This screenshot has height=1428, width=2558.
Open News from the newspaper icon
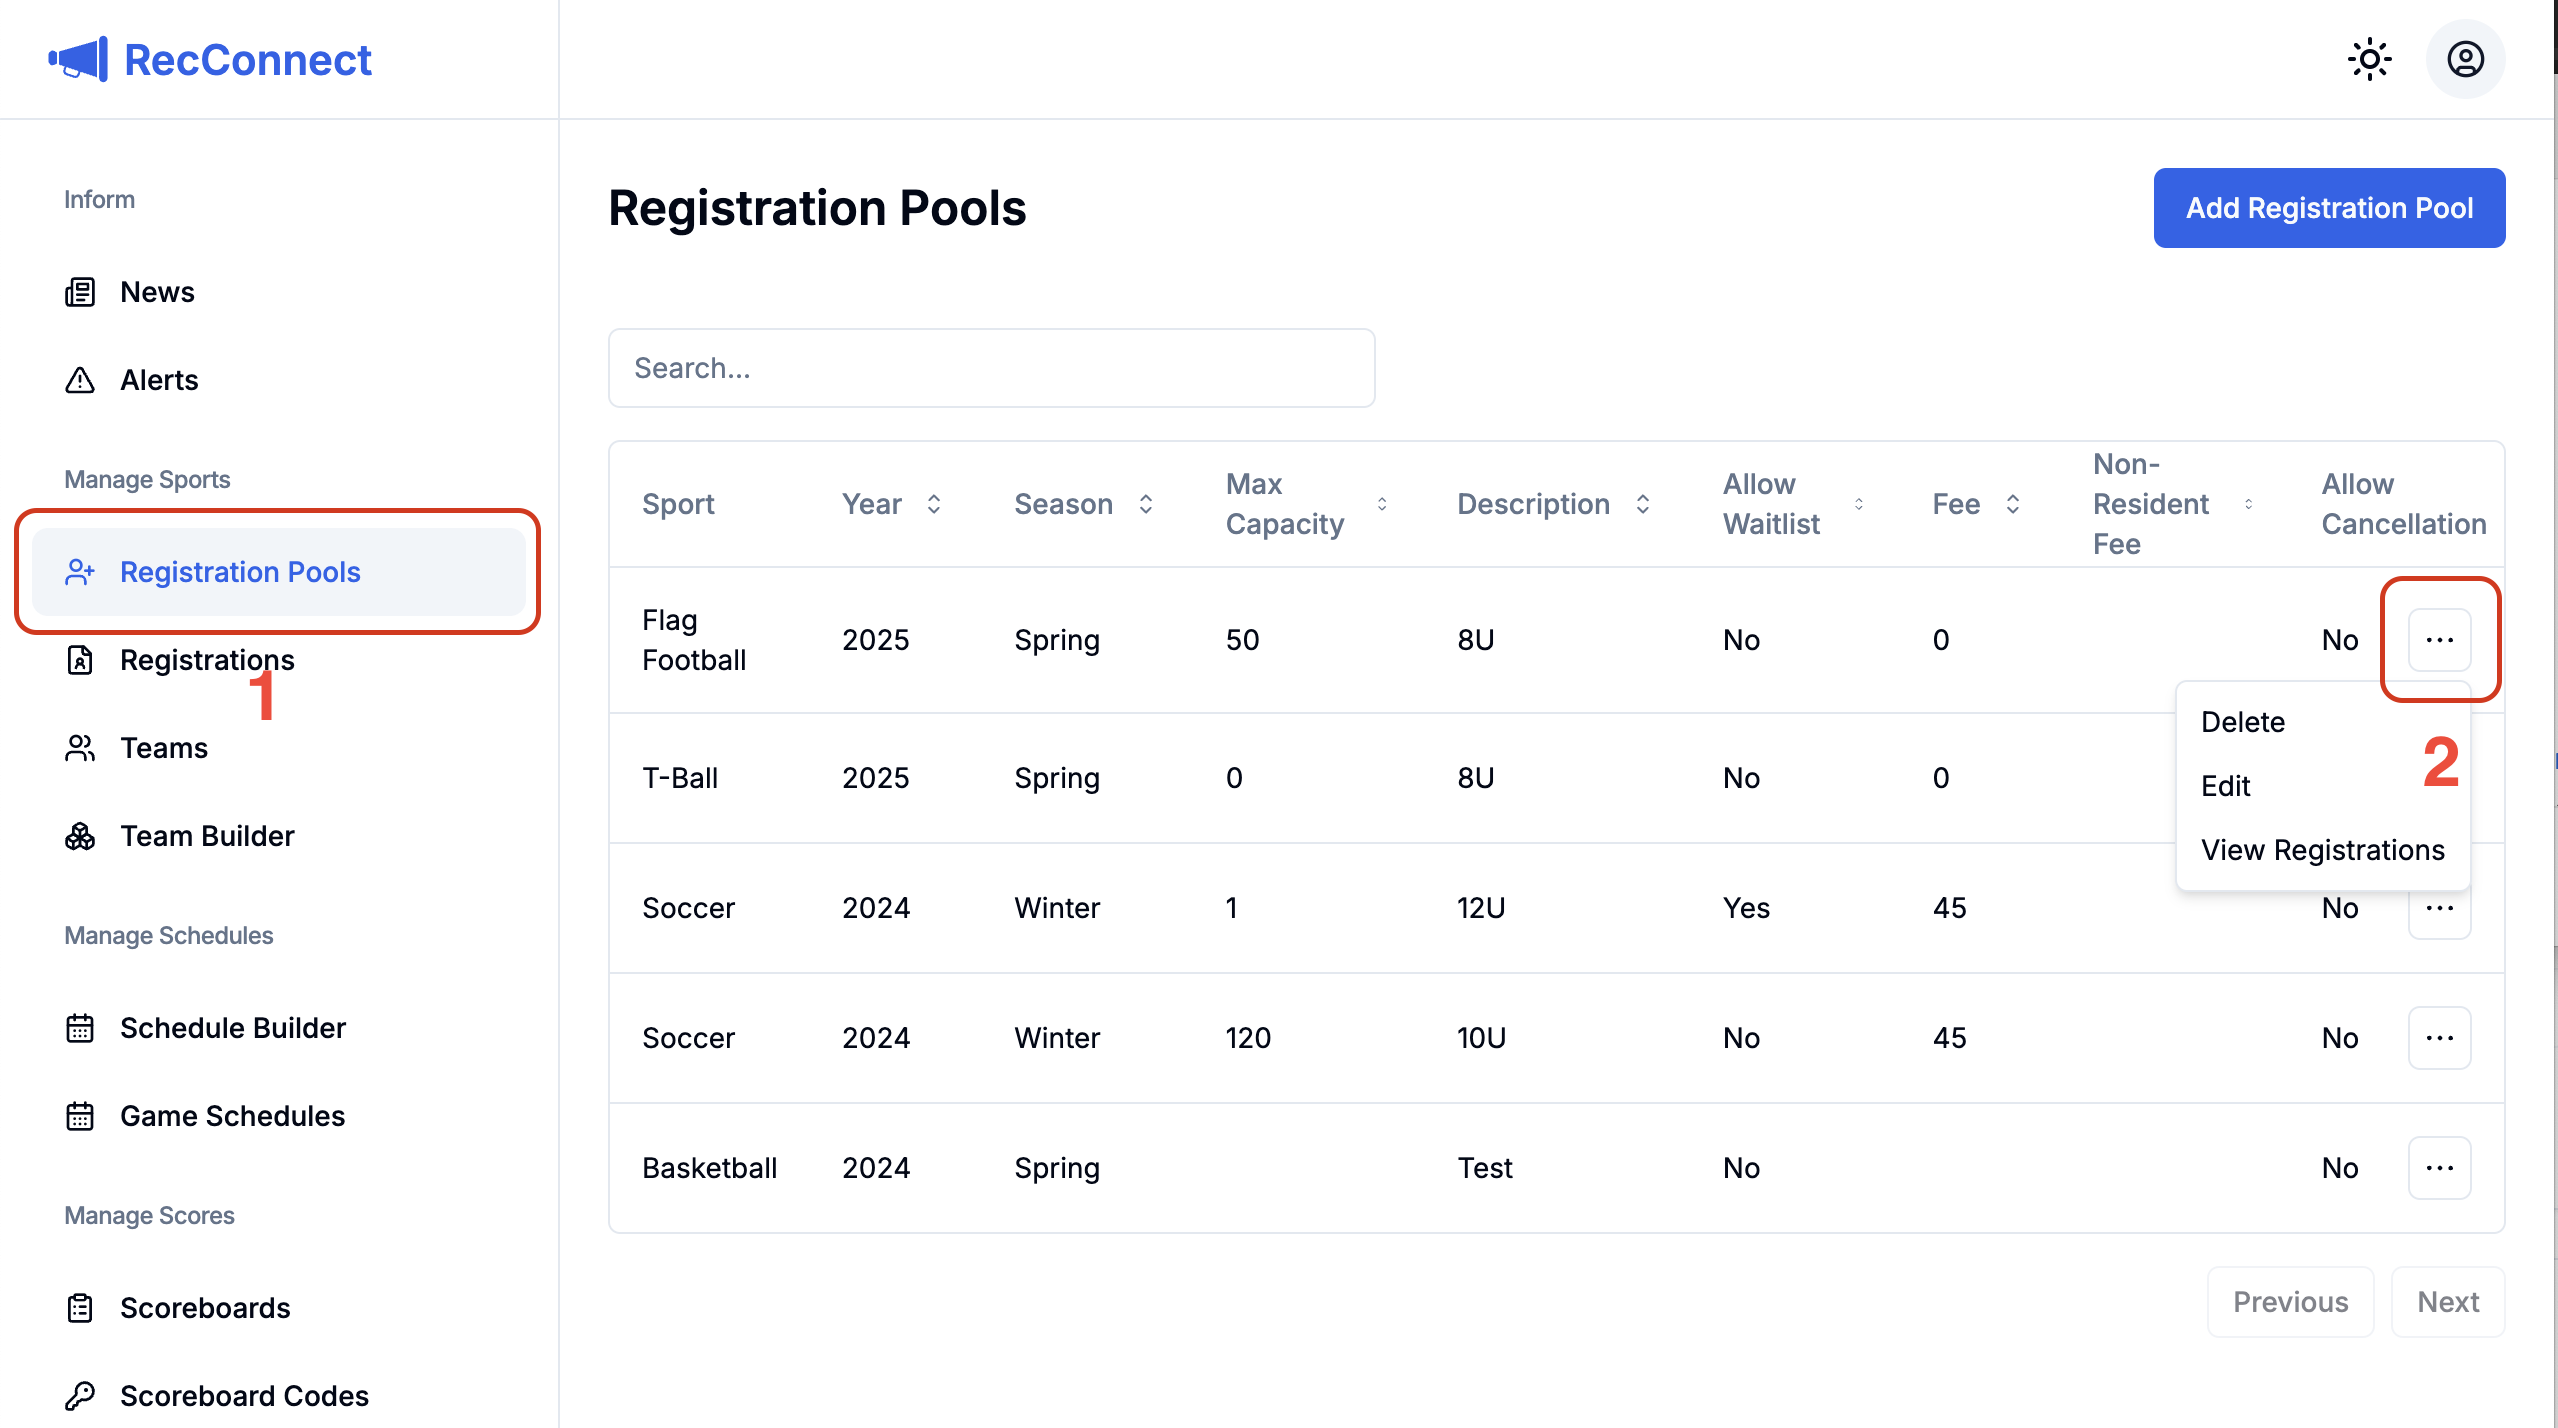pyautogui.click(x=80, y=292)
